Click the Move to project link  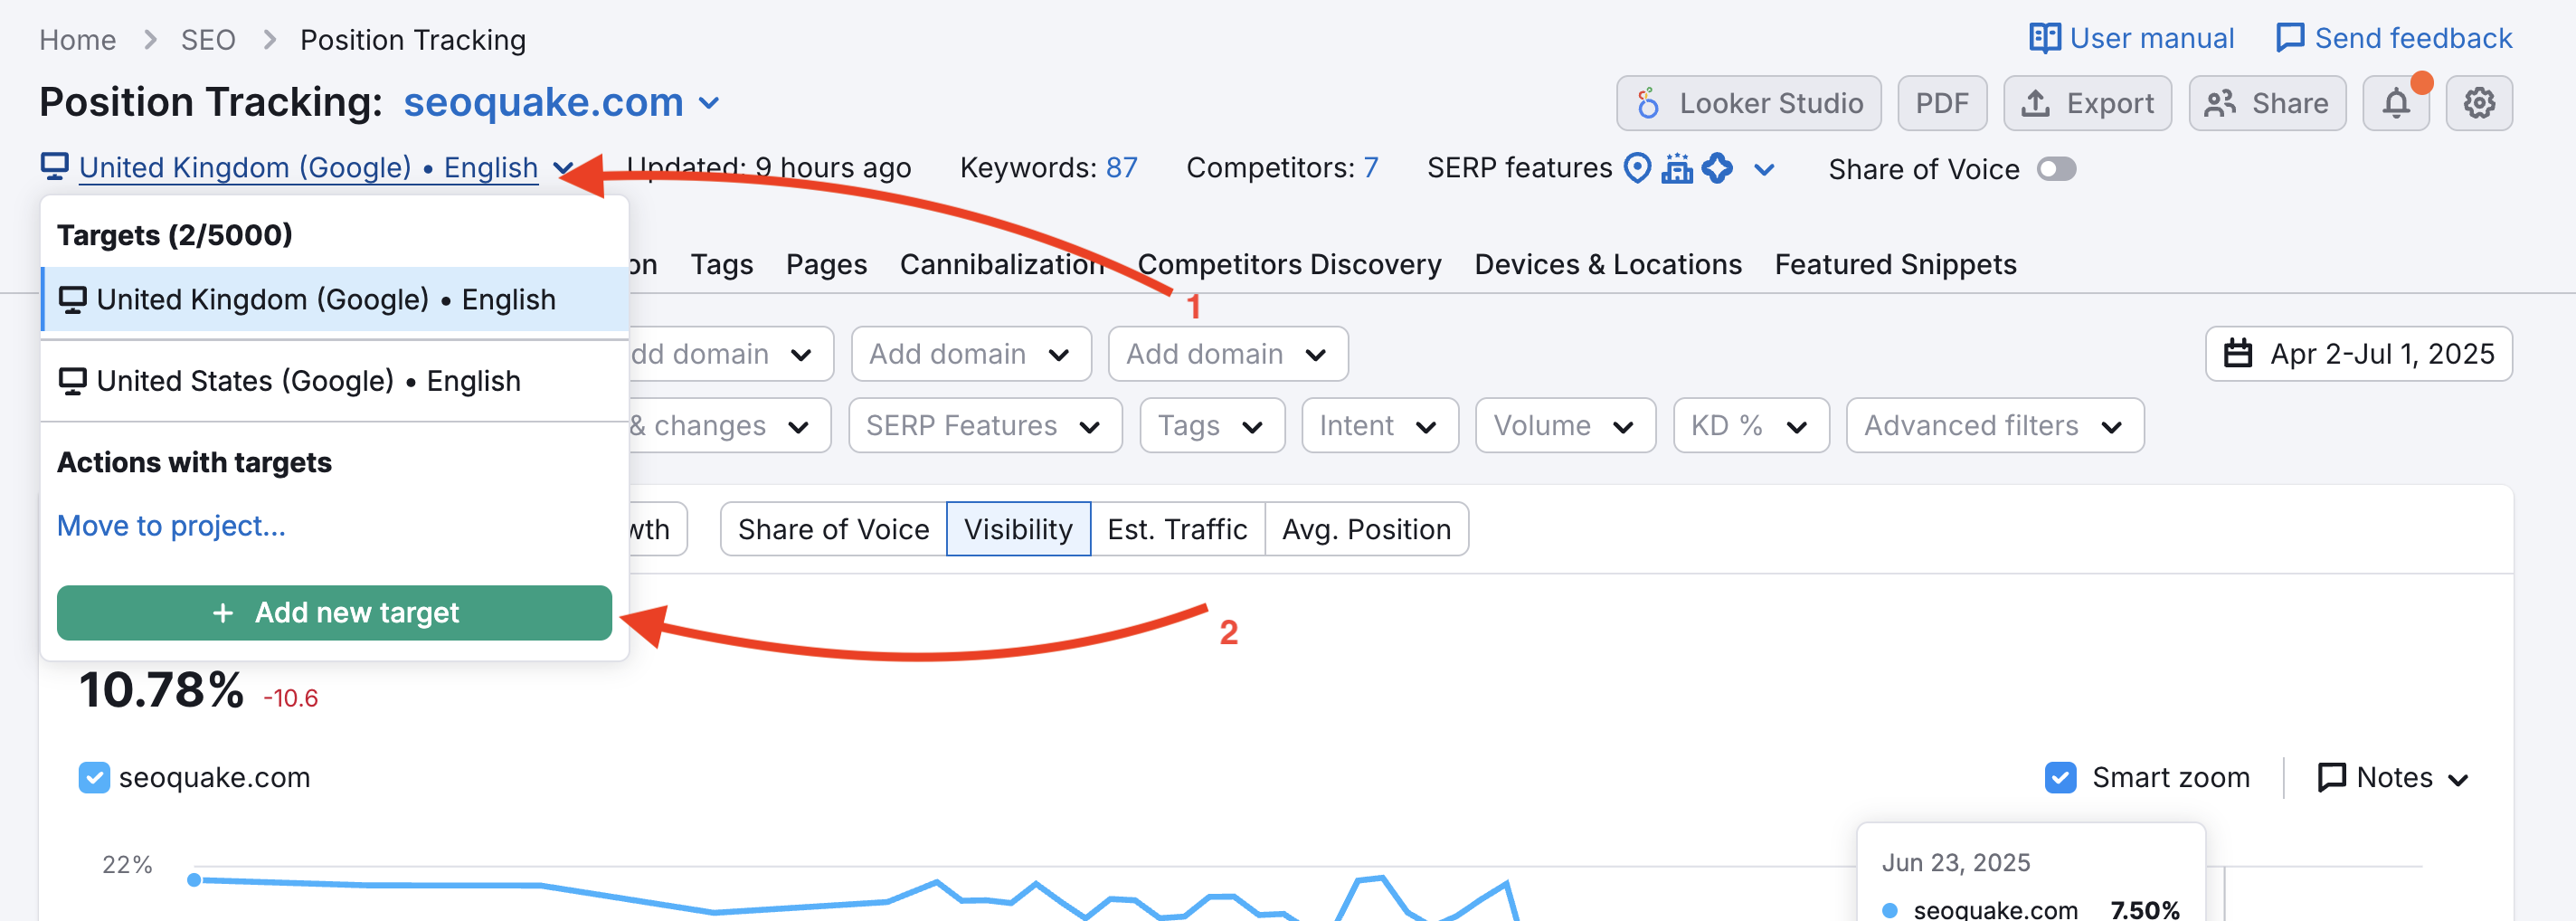click(171, 526)
